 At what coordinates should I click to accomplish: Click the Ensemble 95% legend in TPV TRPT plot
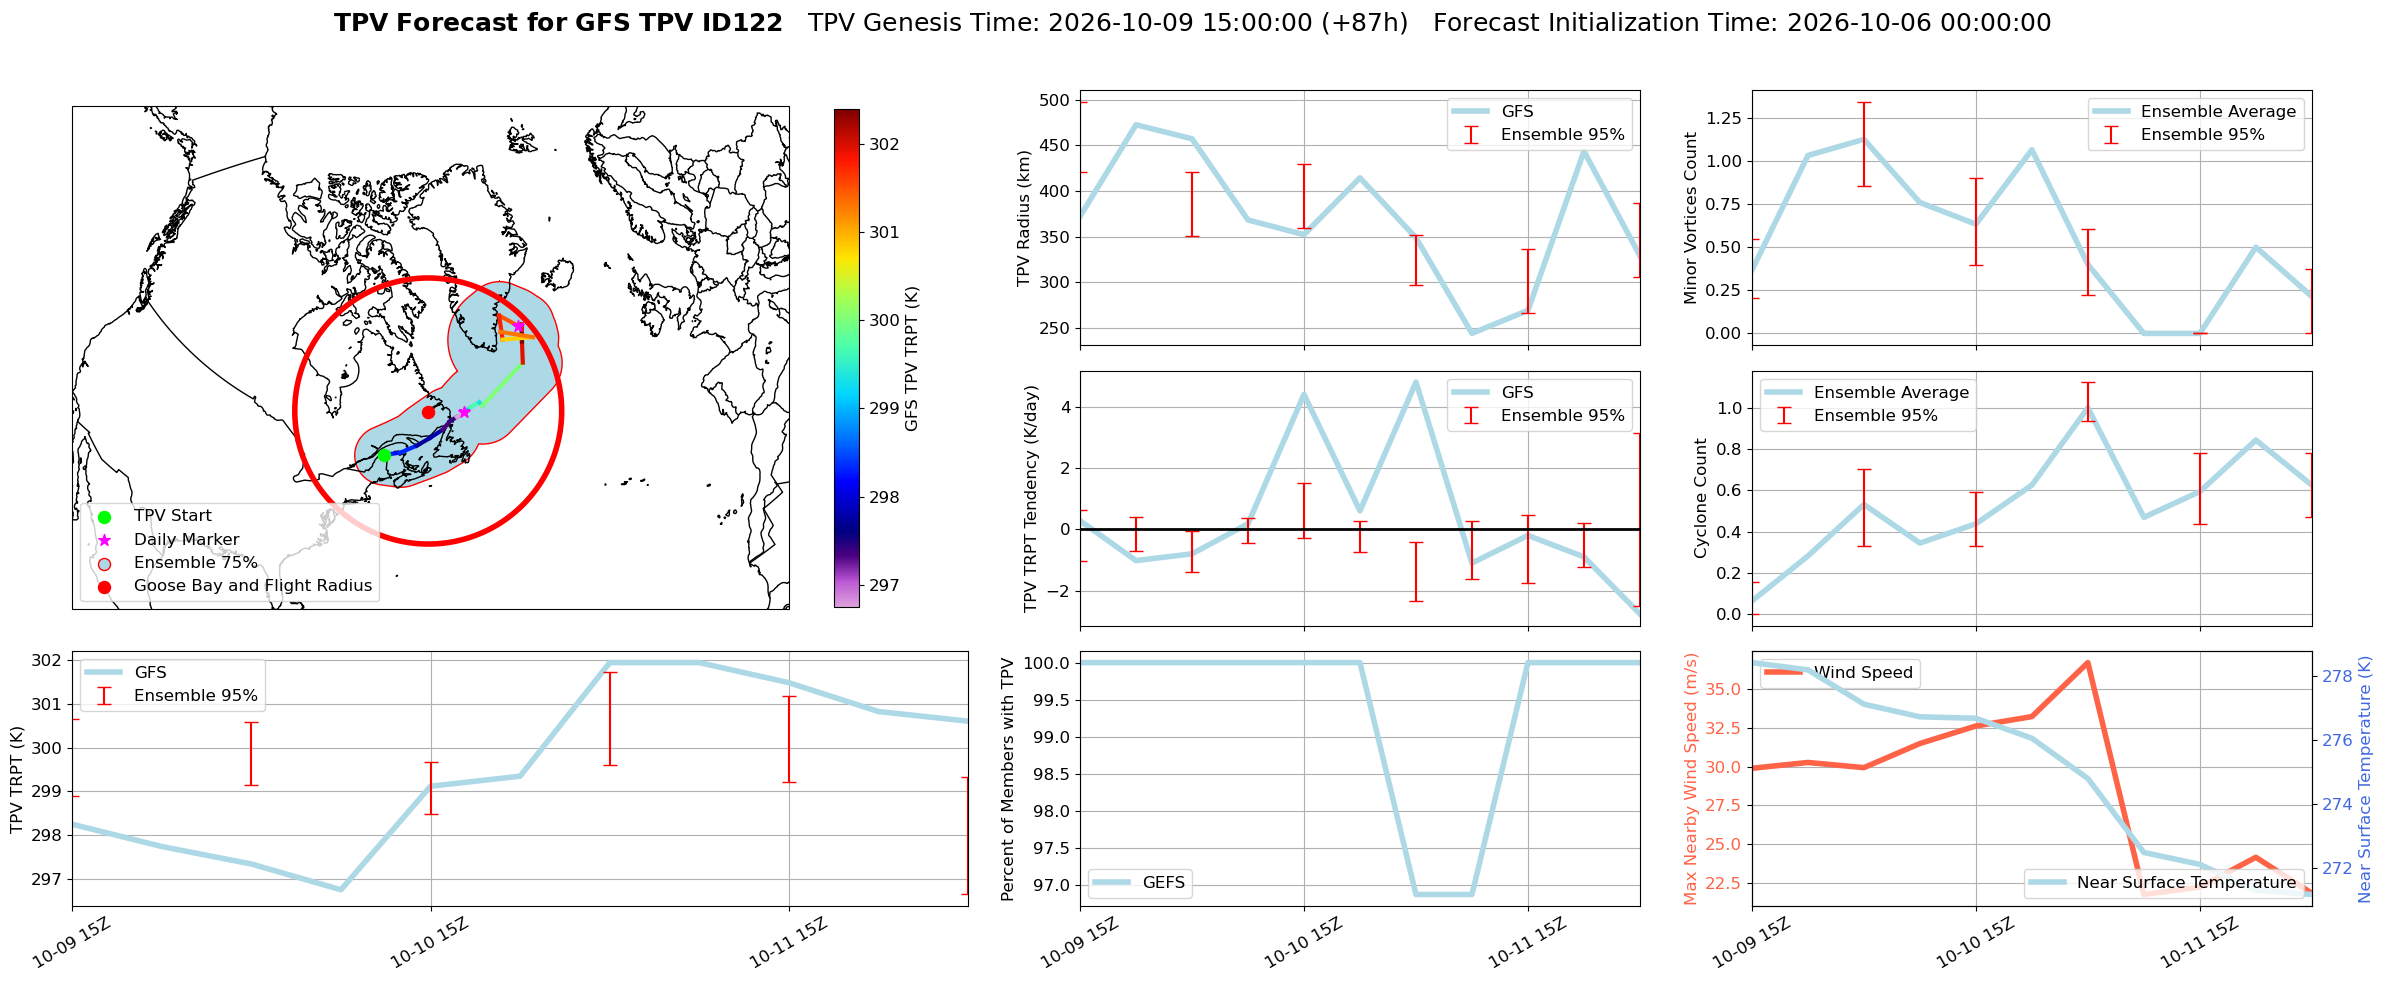[172, 695]
